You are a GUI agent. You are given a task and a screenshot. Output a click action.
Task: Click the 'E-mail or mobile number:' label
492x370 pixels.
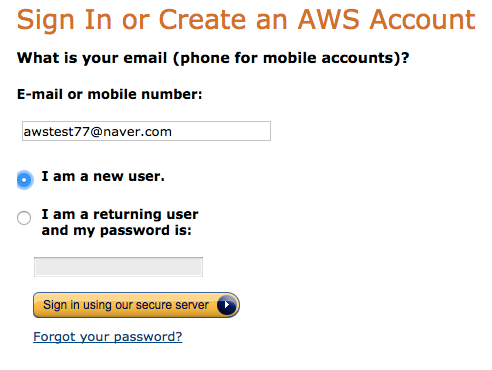(110, 94)
